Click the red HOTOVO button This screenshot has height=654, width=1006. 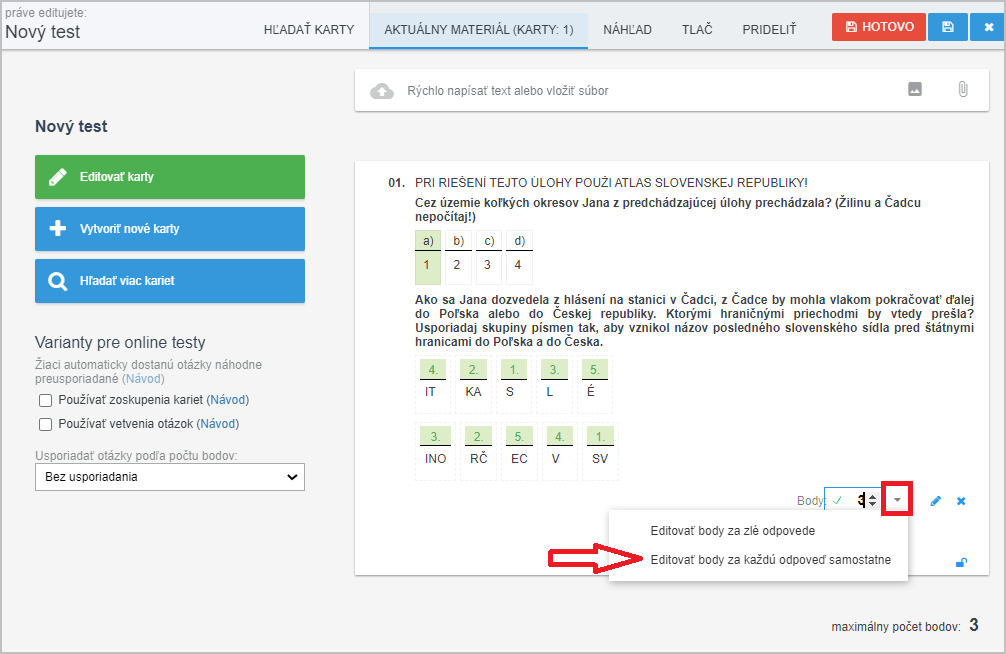(x=878, y=27)
